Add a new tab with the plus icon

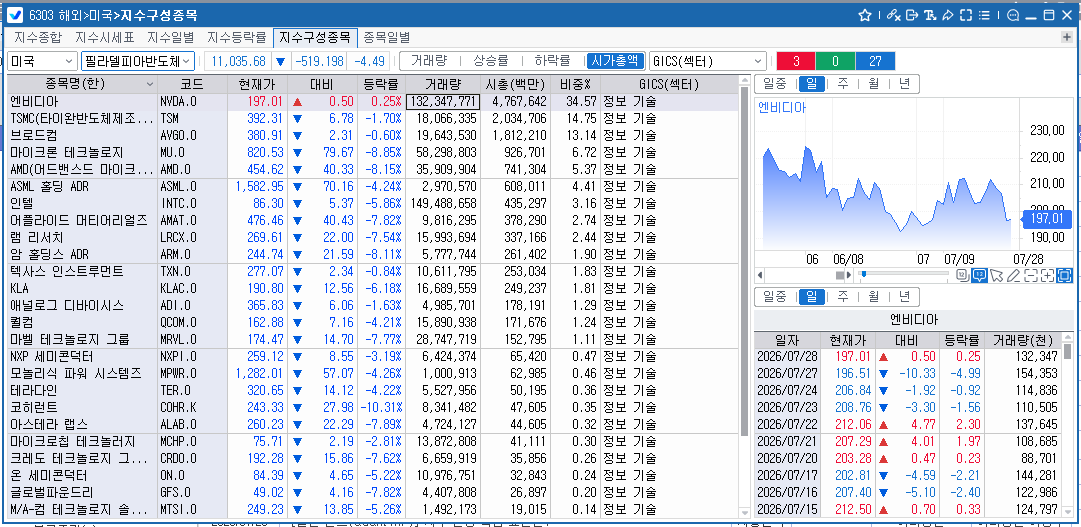1067,37
